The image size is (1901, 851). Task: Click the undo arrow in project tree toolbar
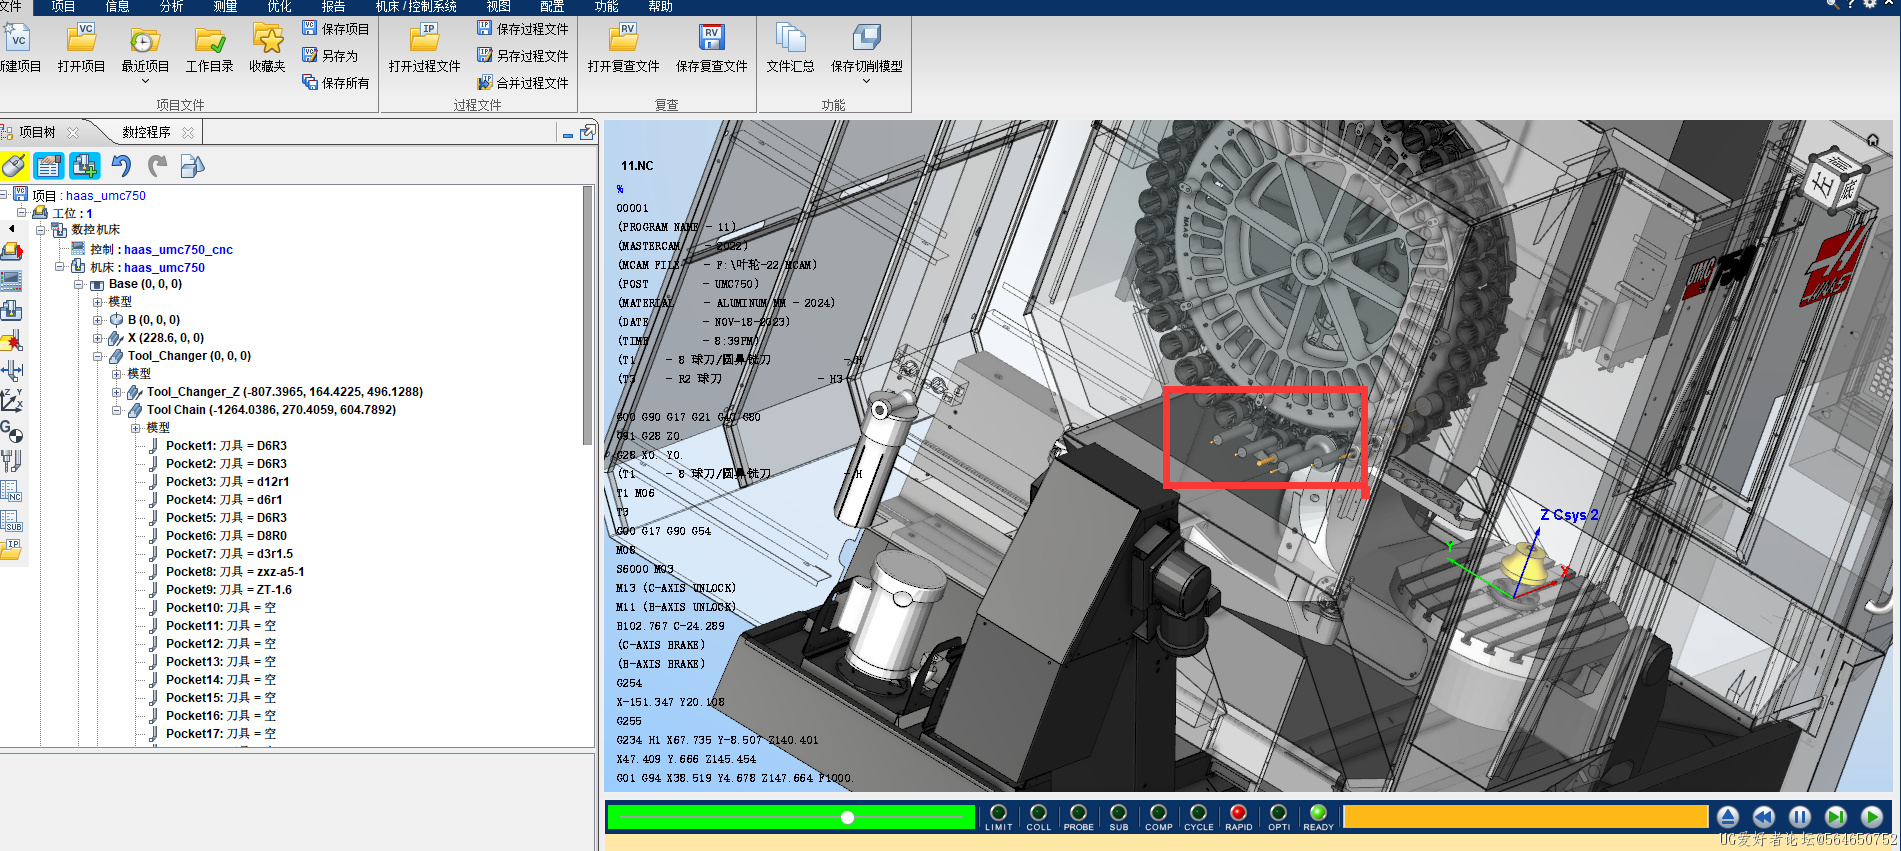[121, 166]
